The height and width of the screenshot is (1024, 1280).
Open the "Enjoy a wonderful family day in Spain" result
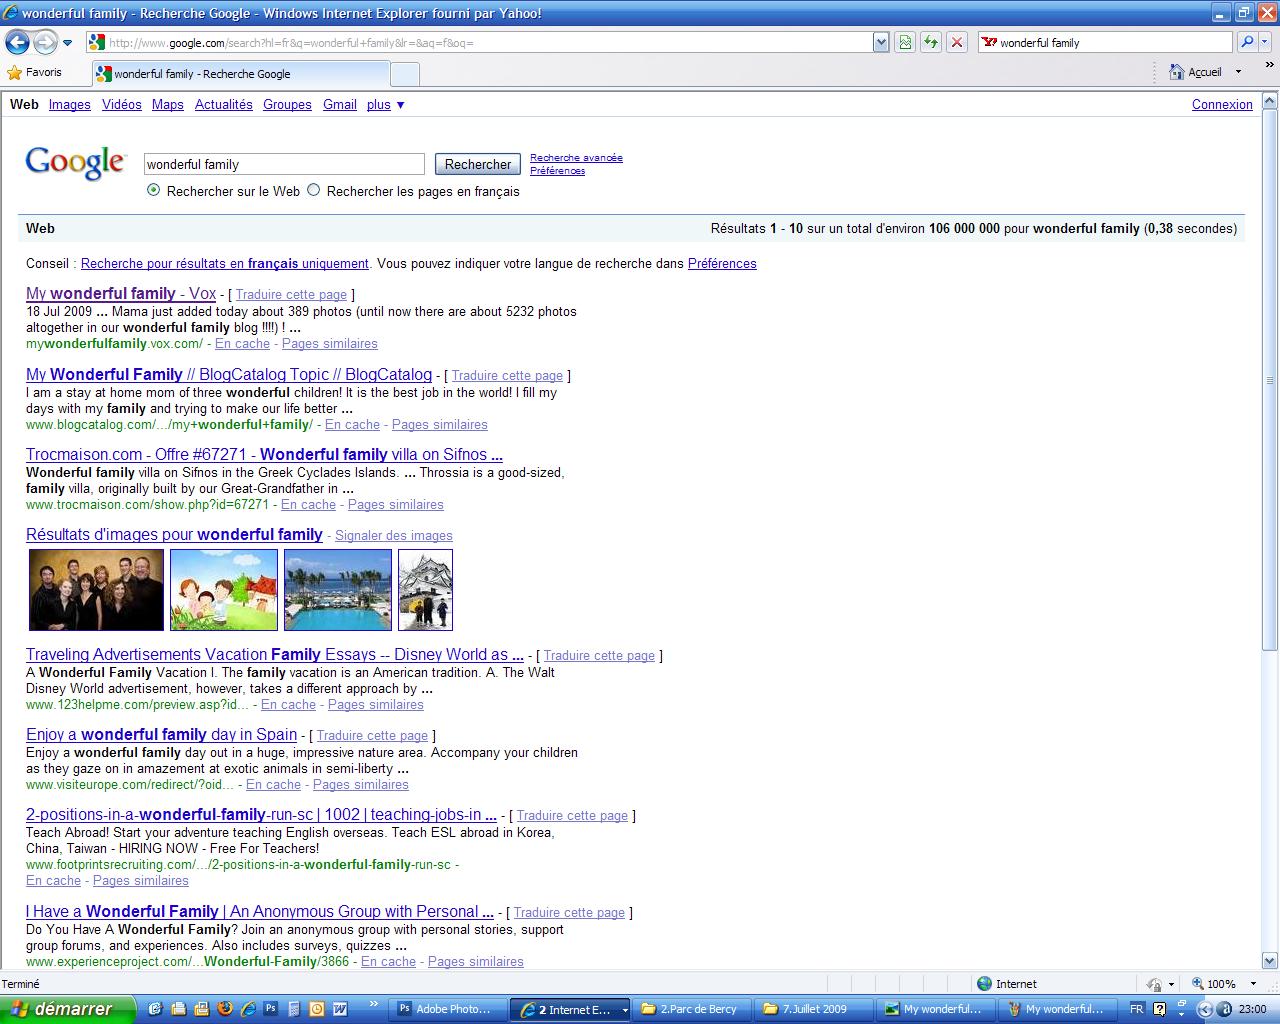click(161, 735)
